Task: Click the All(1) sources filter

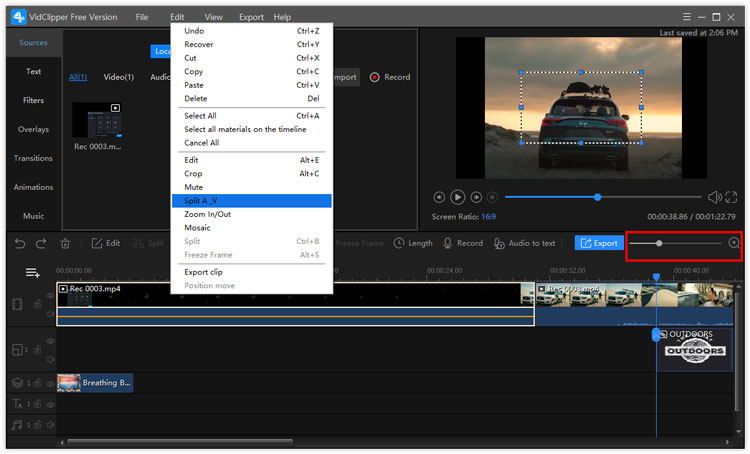Action: [78, 77]
